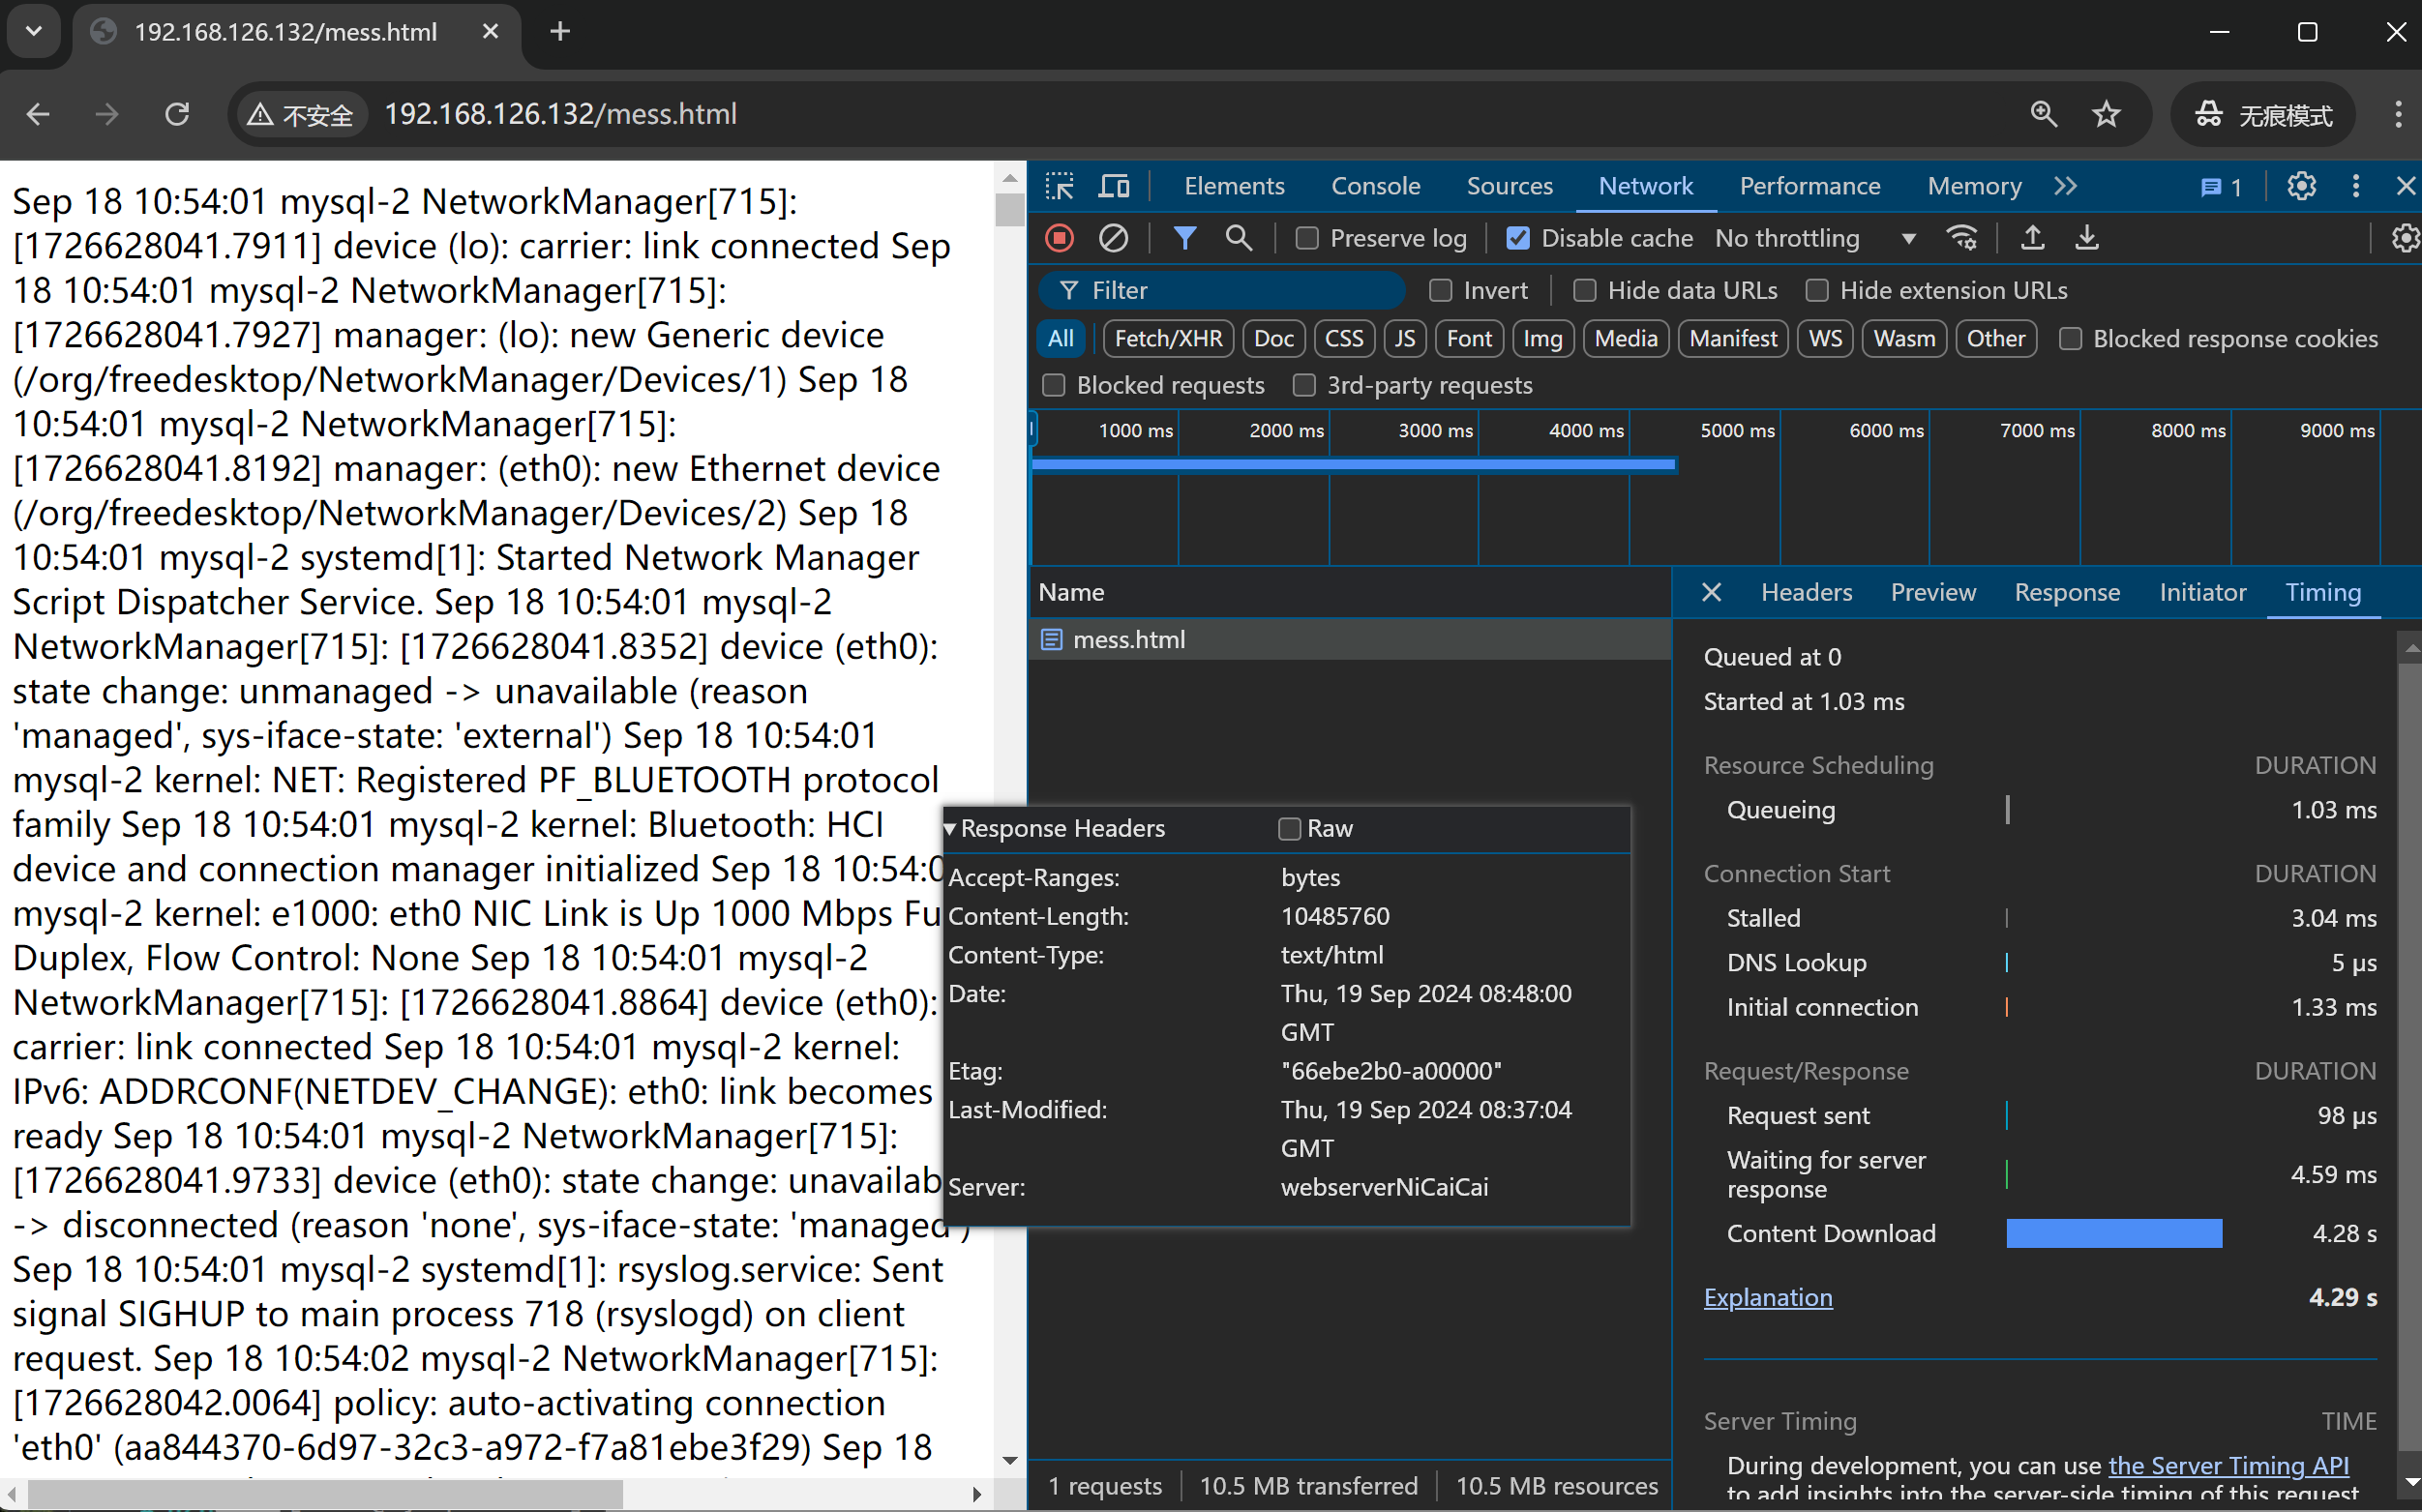Toggle the network filter funnel icon

point(1184,238)
